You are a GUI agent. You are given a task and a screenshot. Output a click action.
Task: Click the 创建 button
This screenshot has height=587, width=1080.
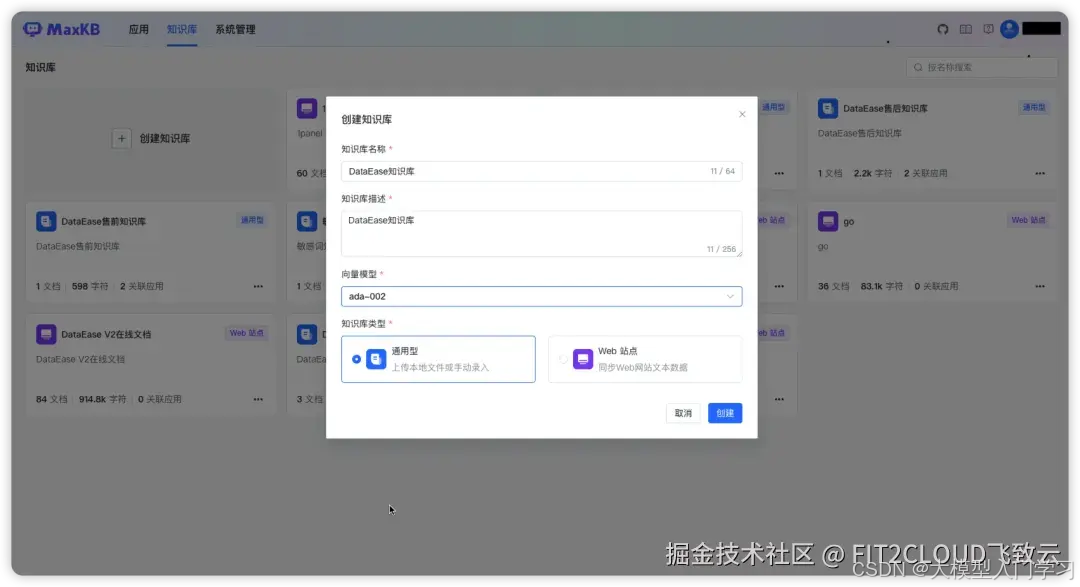(725, 413)
